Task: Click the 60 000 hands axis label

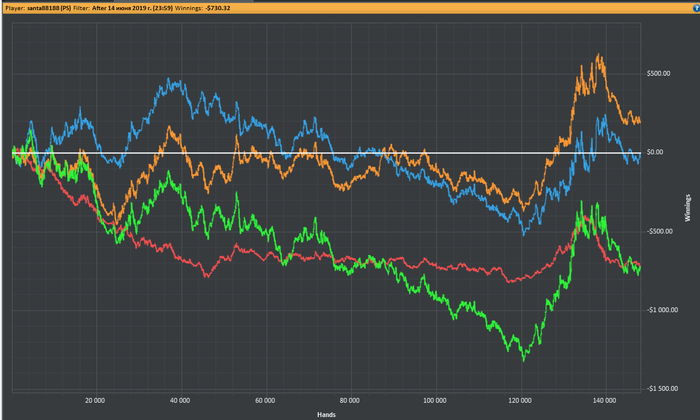Action: [x=265, y=400]
